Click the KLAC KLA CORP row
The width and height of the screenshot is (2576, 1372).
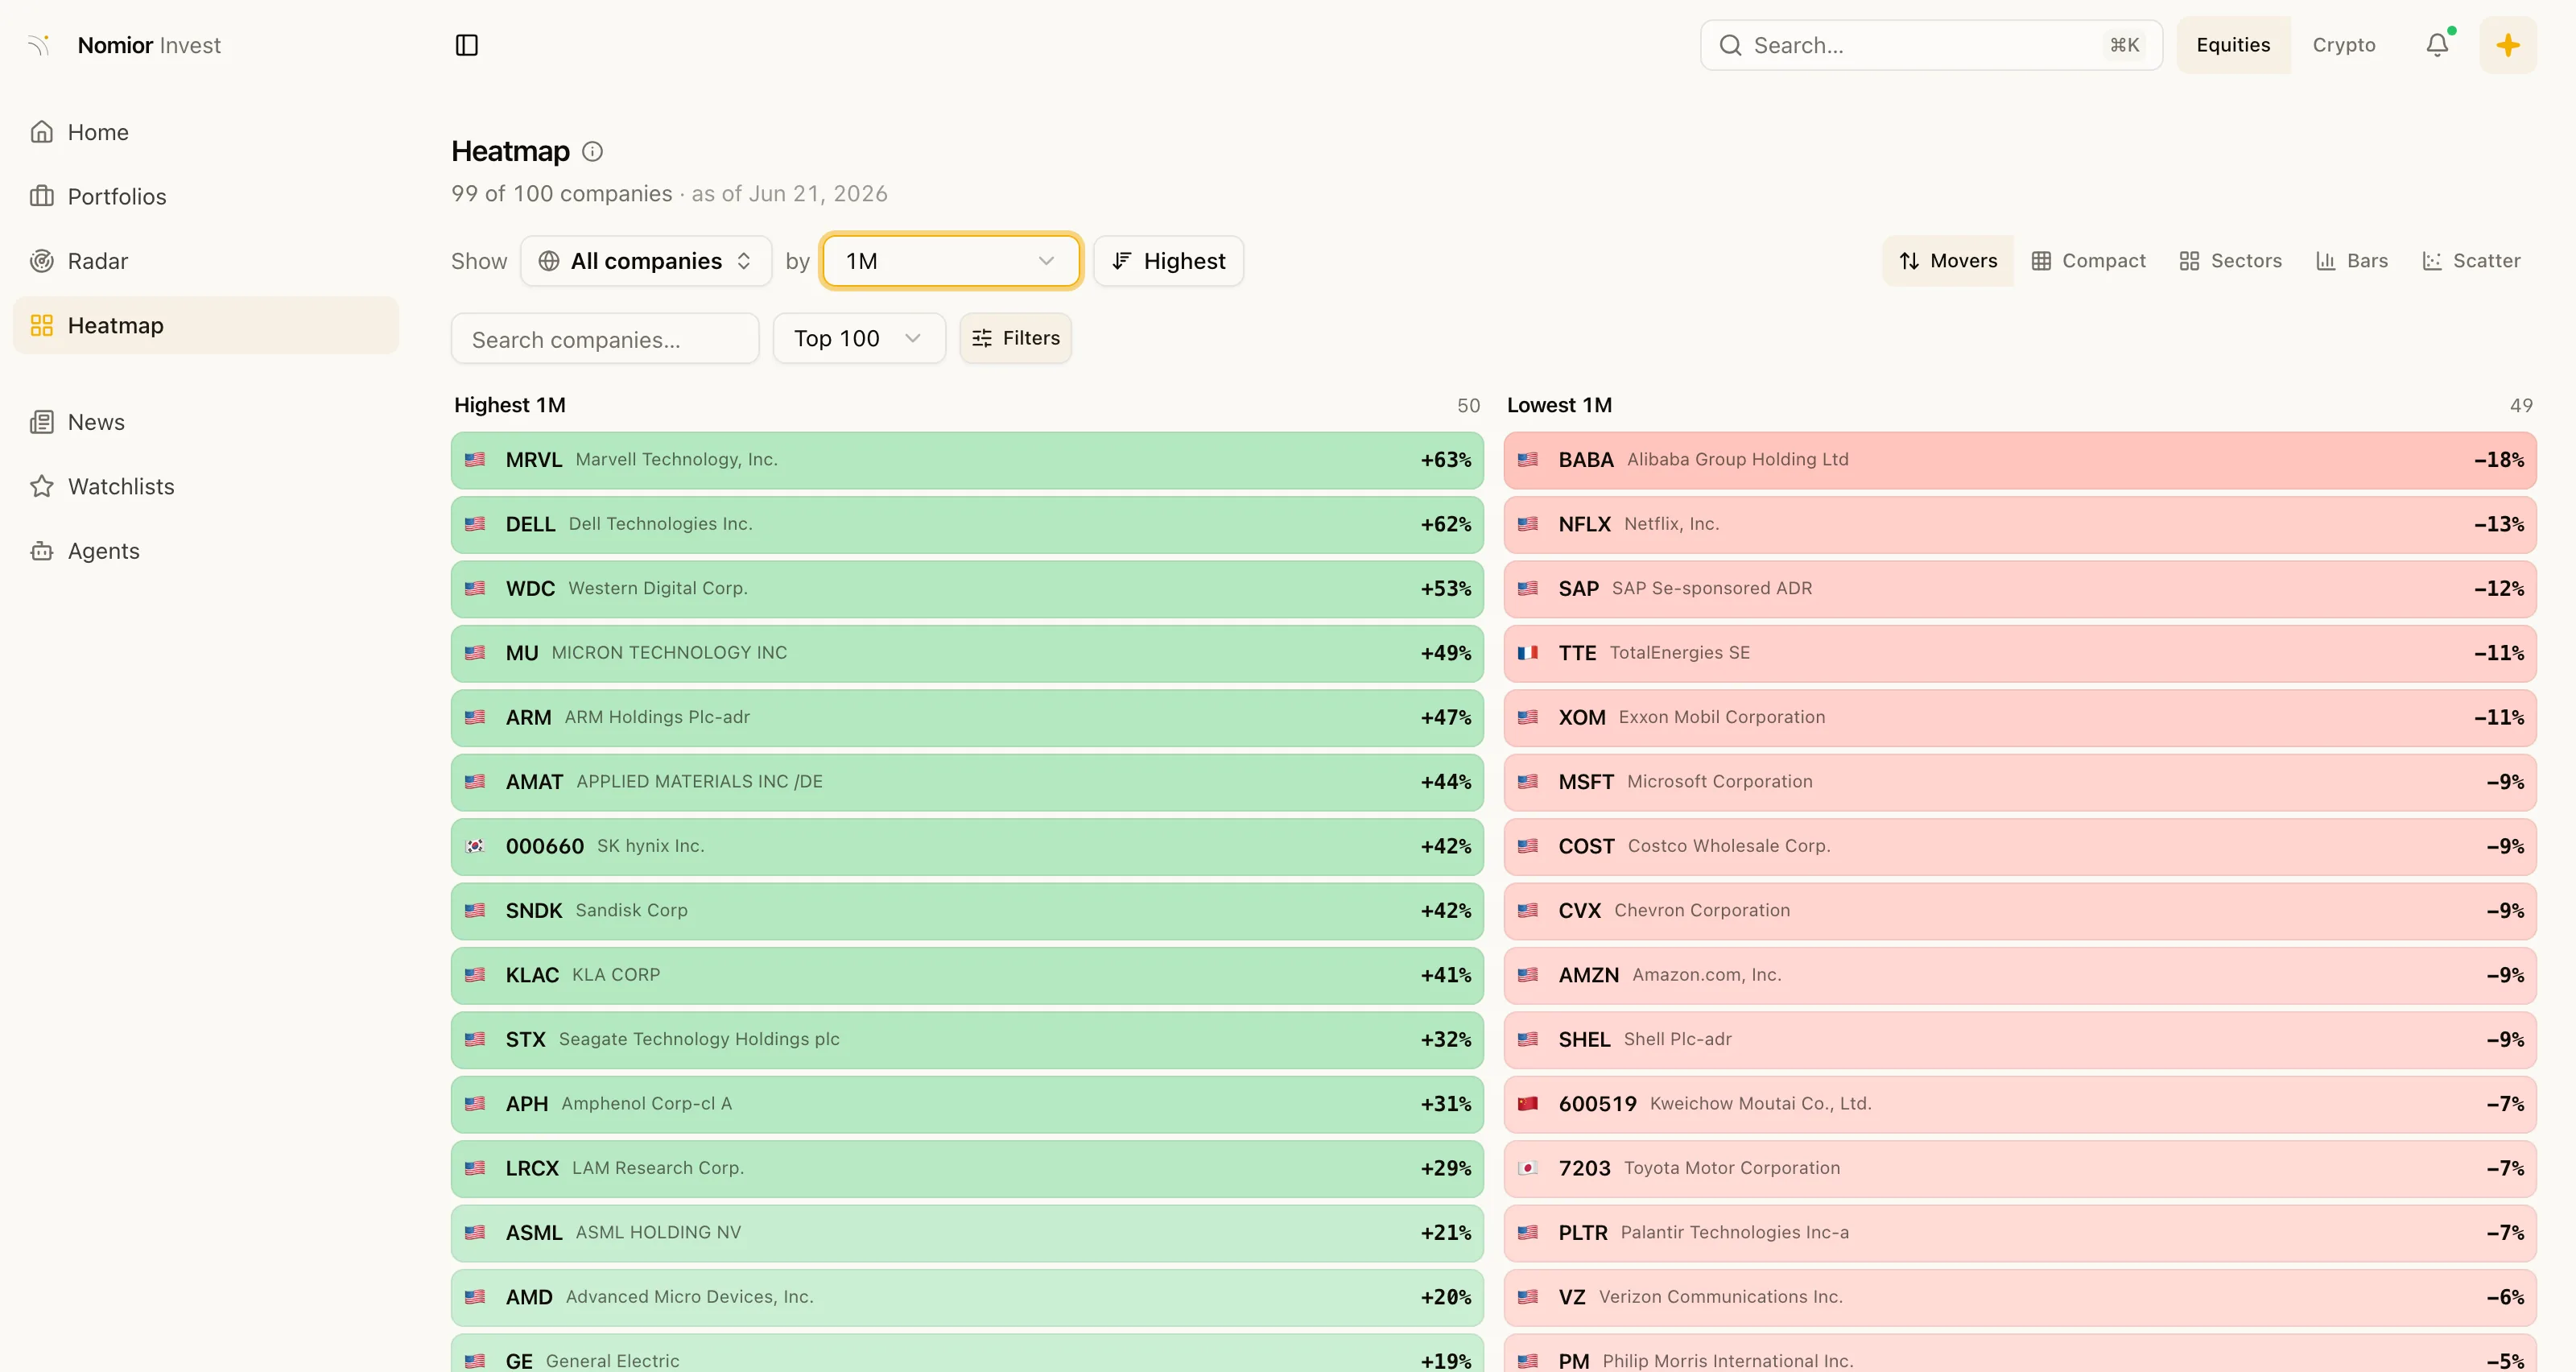tap(967, 975)
